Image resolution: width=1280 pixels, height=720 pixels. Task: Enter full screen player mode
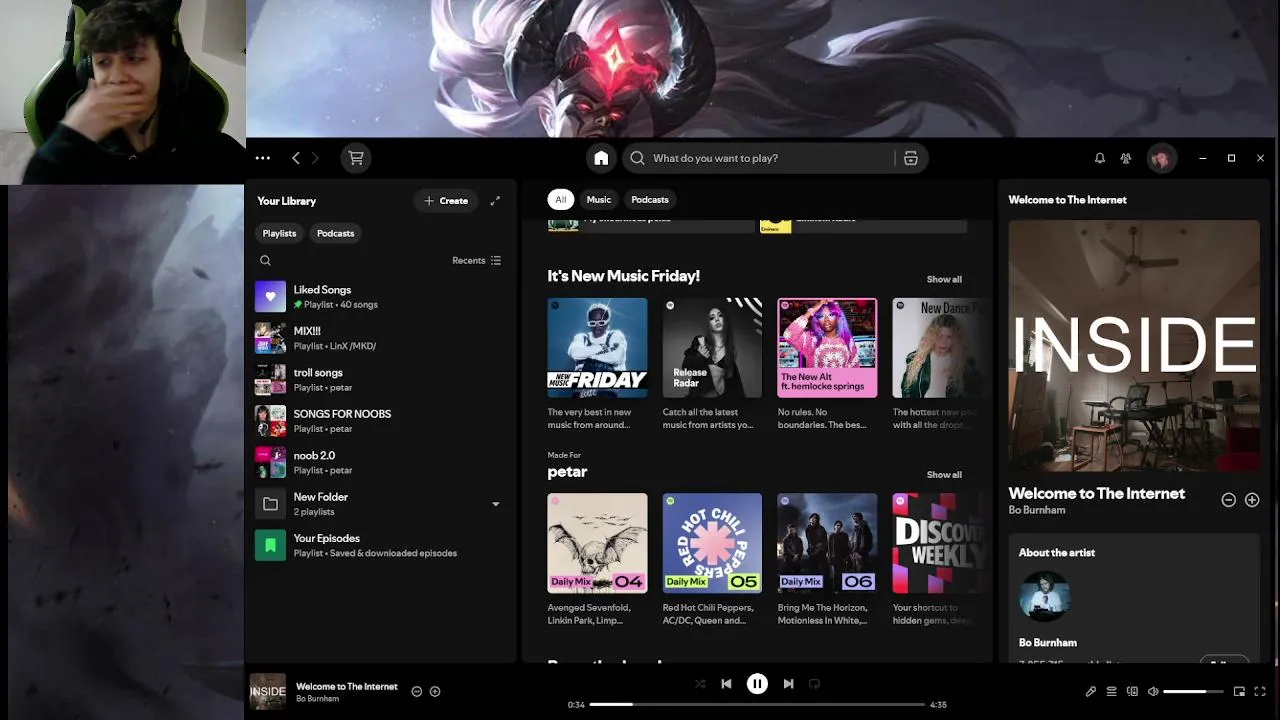tap(1260, 691)
